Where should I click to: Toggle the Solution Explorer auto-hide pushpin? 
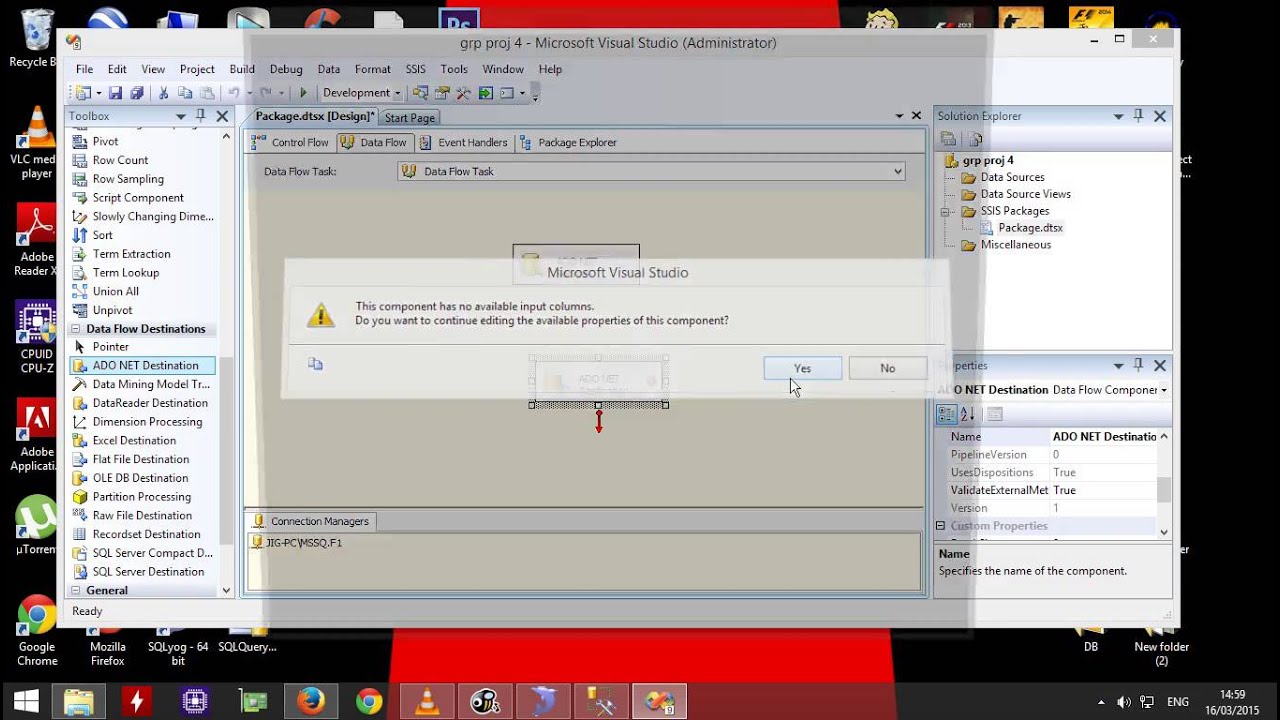point(1138,116)
